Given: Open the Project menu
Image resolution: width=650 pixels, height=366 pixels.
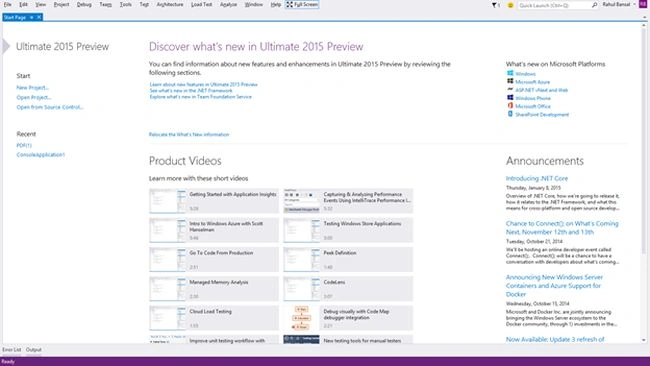Looking at the screenshot, I should click(61, 5).
